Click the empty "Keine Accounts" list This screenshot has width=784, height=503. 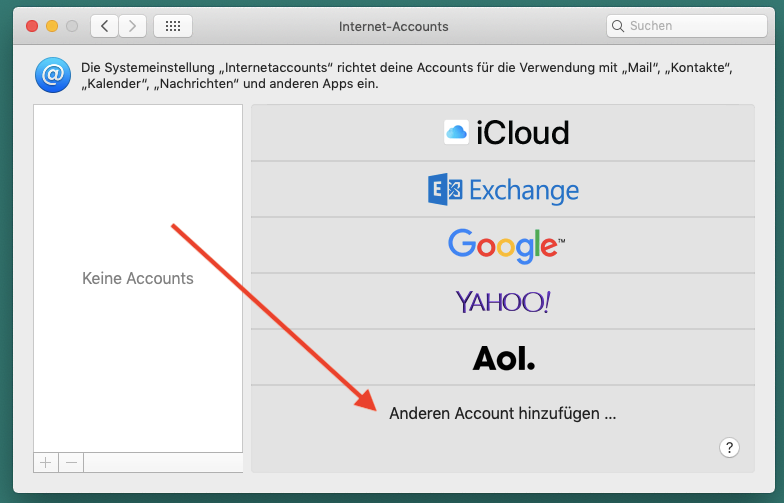tap(138, 278)
